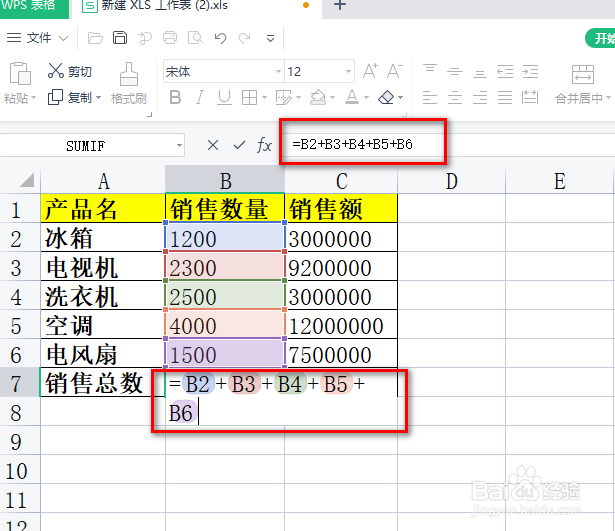Click cell with 12000000
The image size is (615, 531).
click(341, 325)
